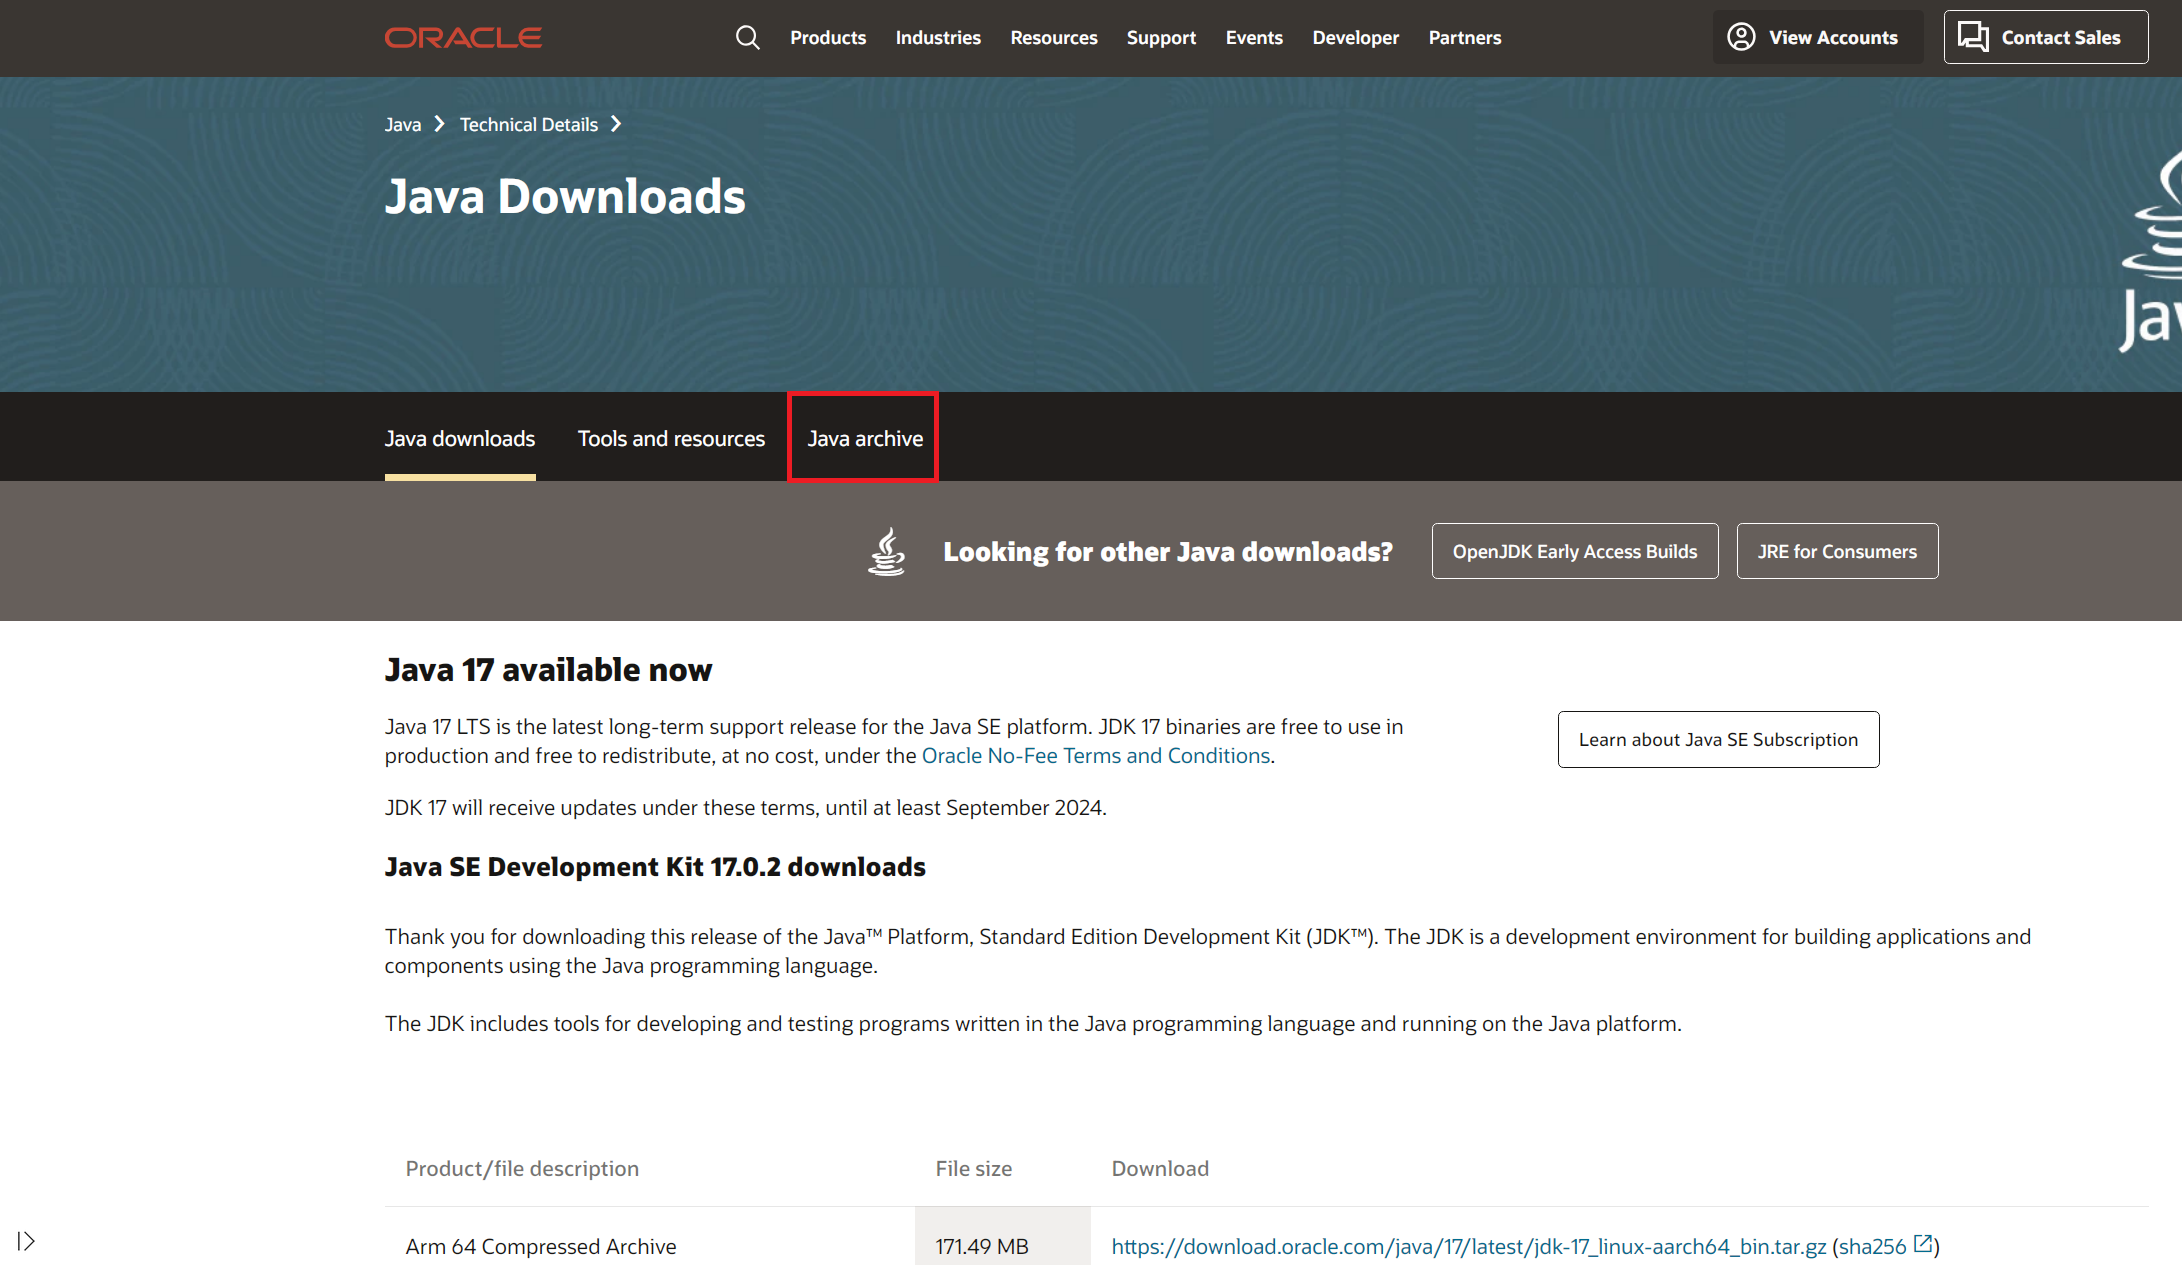Open the Events menu
This screenshot has width=2182, height=1265.
1254,38
